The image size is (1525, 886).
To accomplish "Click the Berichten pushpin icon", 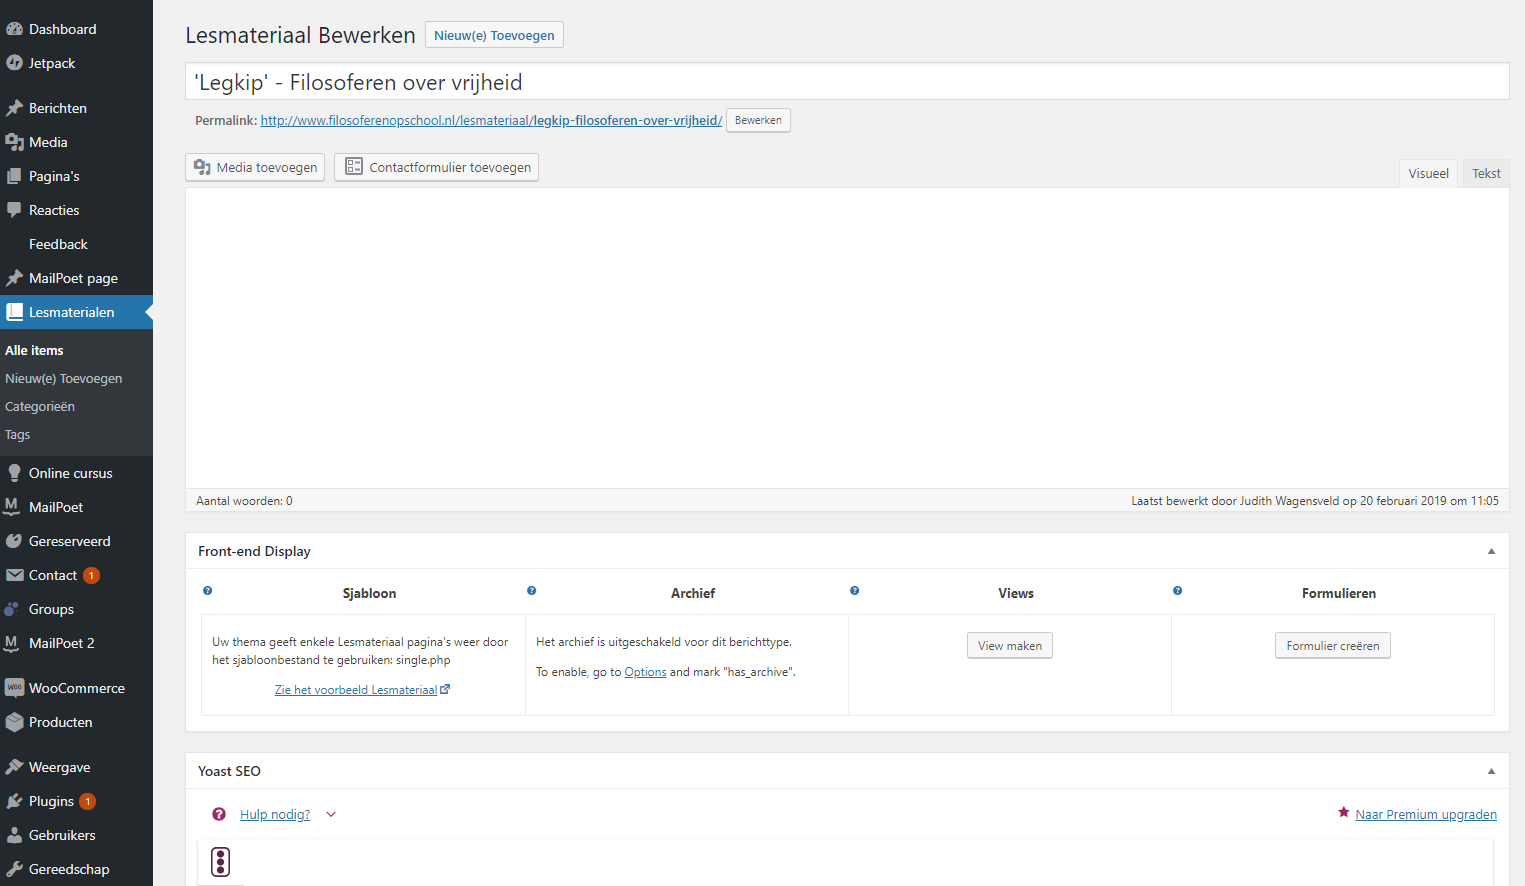I will pos(15,107).
